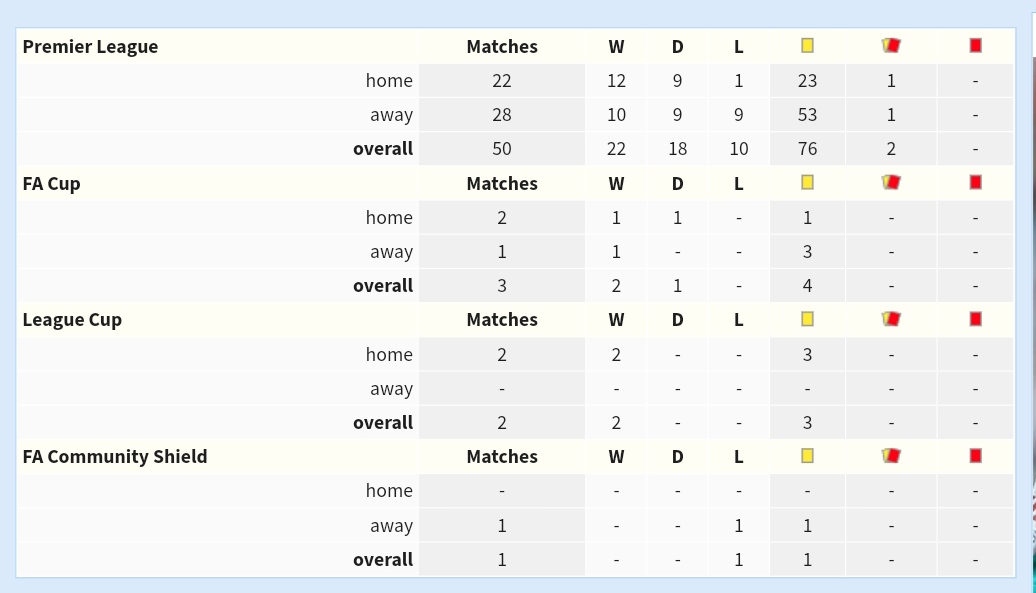Screen dimensions: 1036x593
Task: Select the FA Community Shield heading
Action: (115, 457)
